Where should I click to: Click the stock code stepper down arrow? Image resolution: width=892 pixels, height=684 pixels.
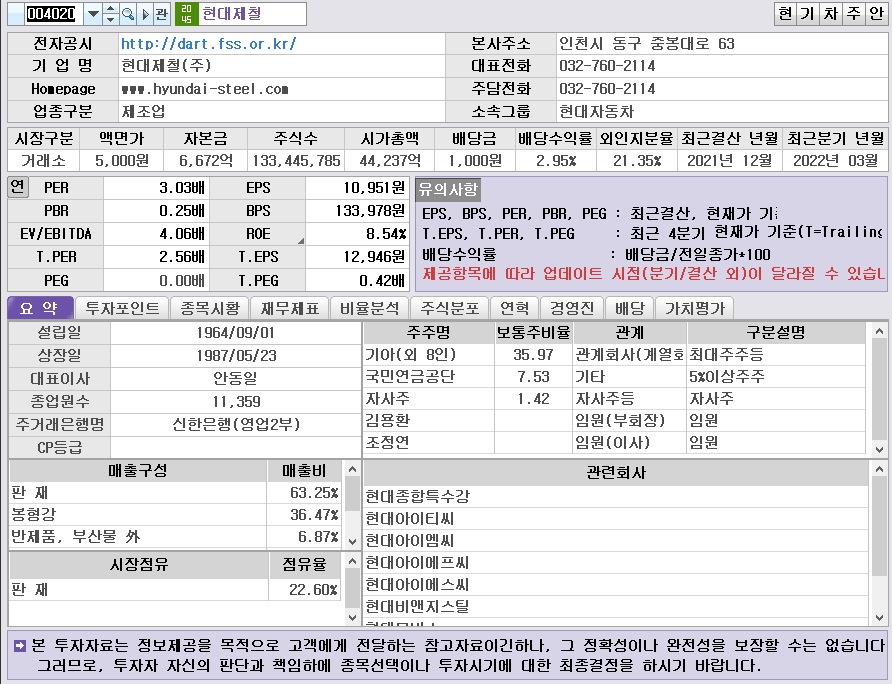(x=111, y=20)
